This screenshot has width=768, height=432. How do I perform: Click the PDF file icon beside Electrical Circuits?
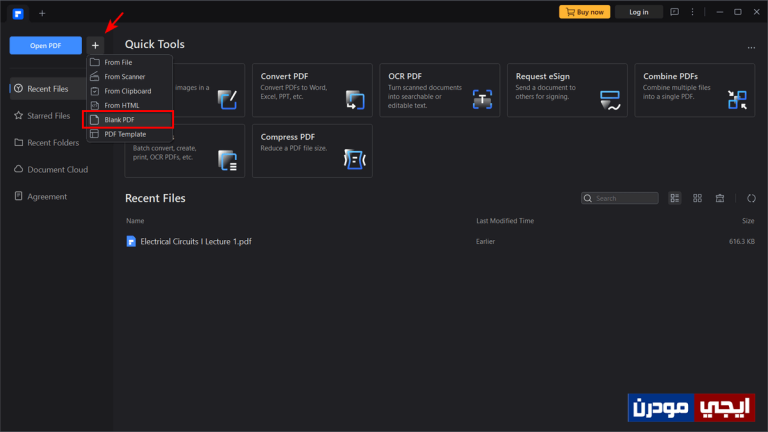click(131, 241)
